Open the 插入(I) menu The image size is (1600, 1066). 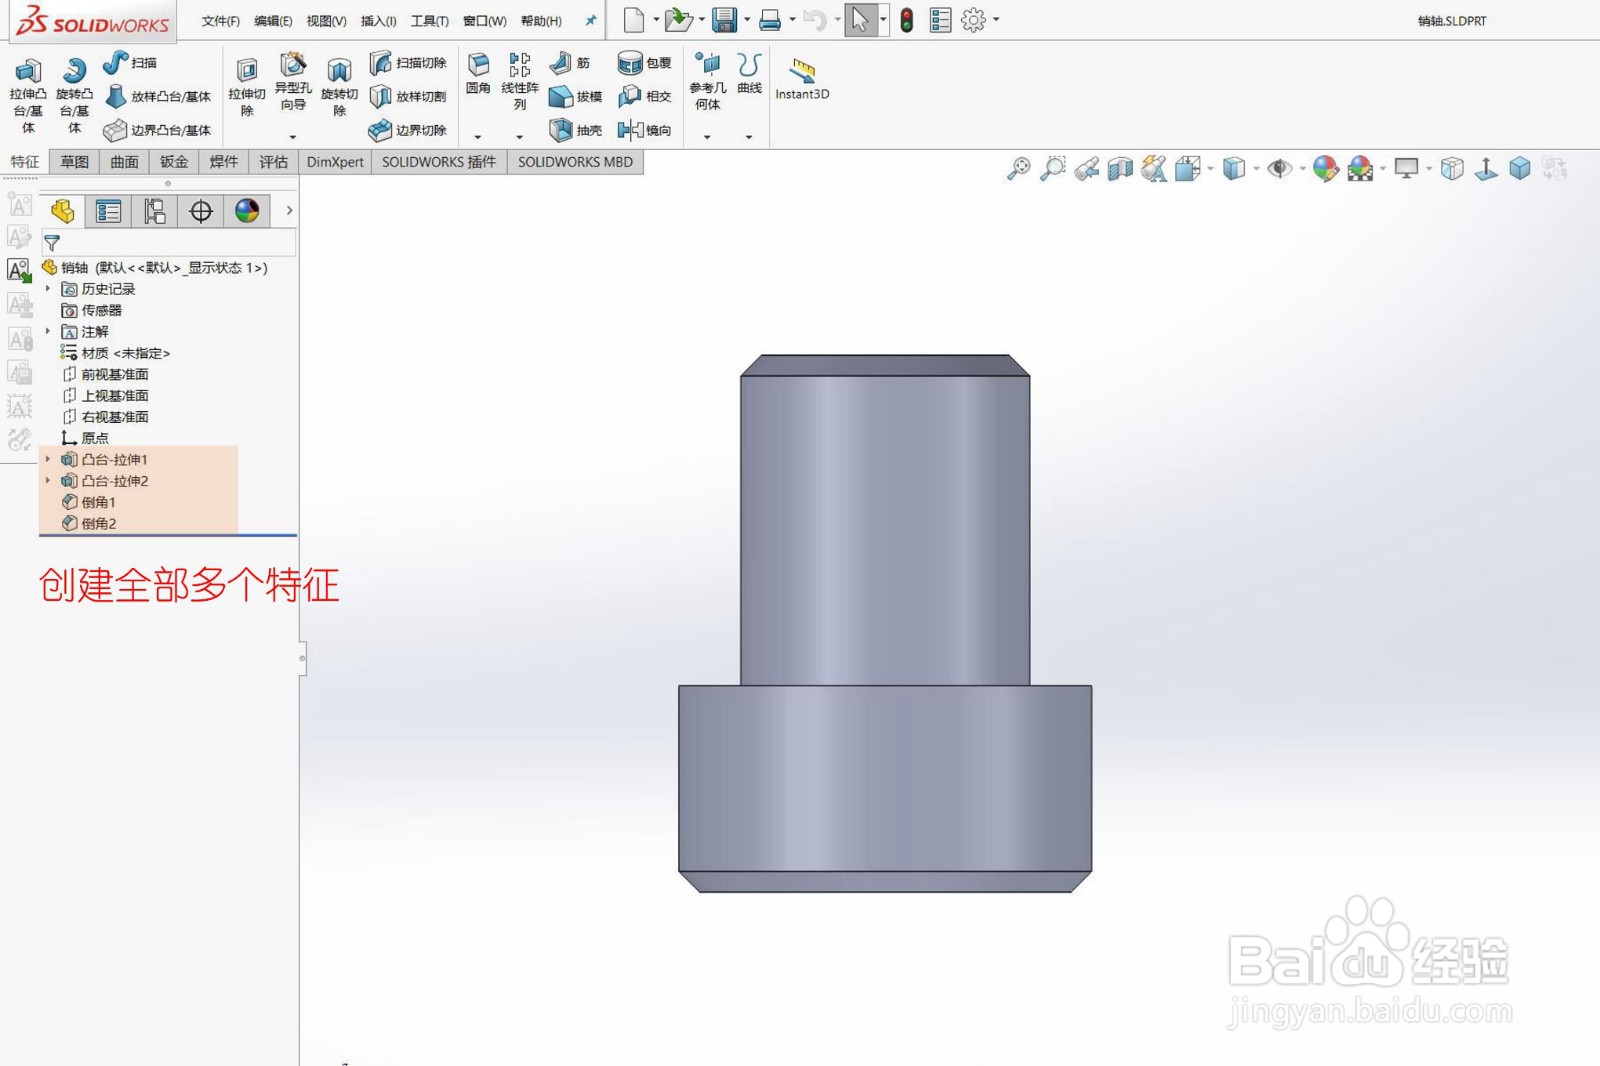coord(378,21)
